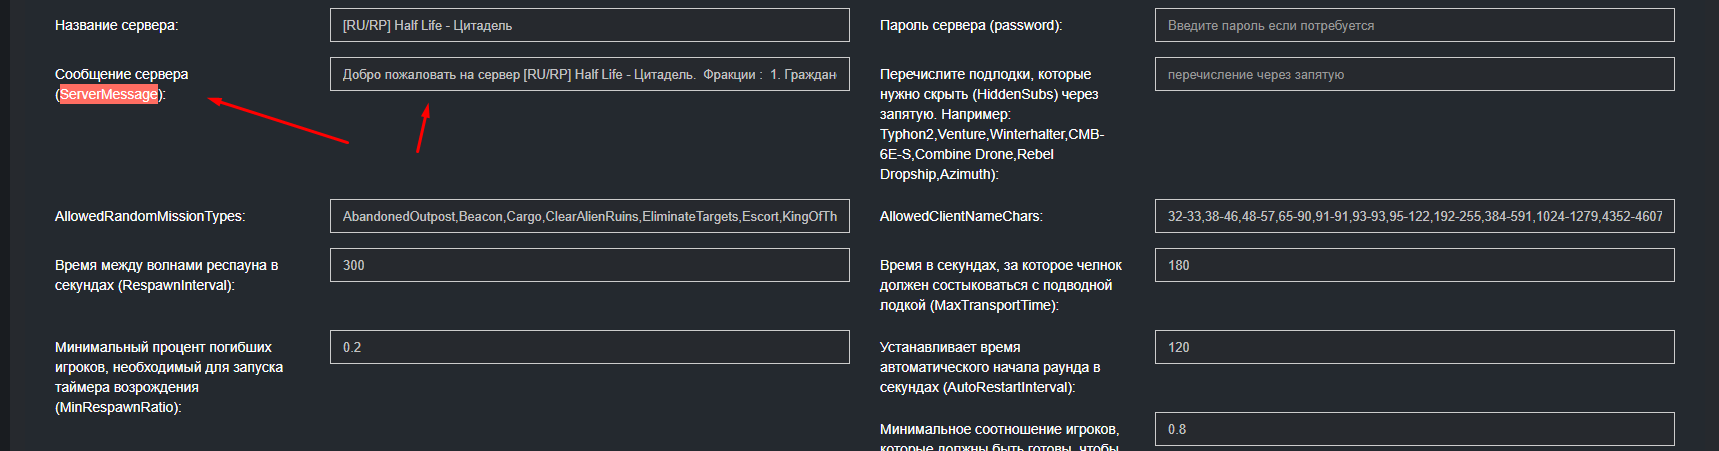Viewport: 1719px width, 451px height.
Task: Click the RespawnInterval field showing 300
Action: click(x=589, y=265)
